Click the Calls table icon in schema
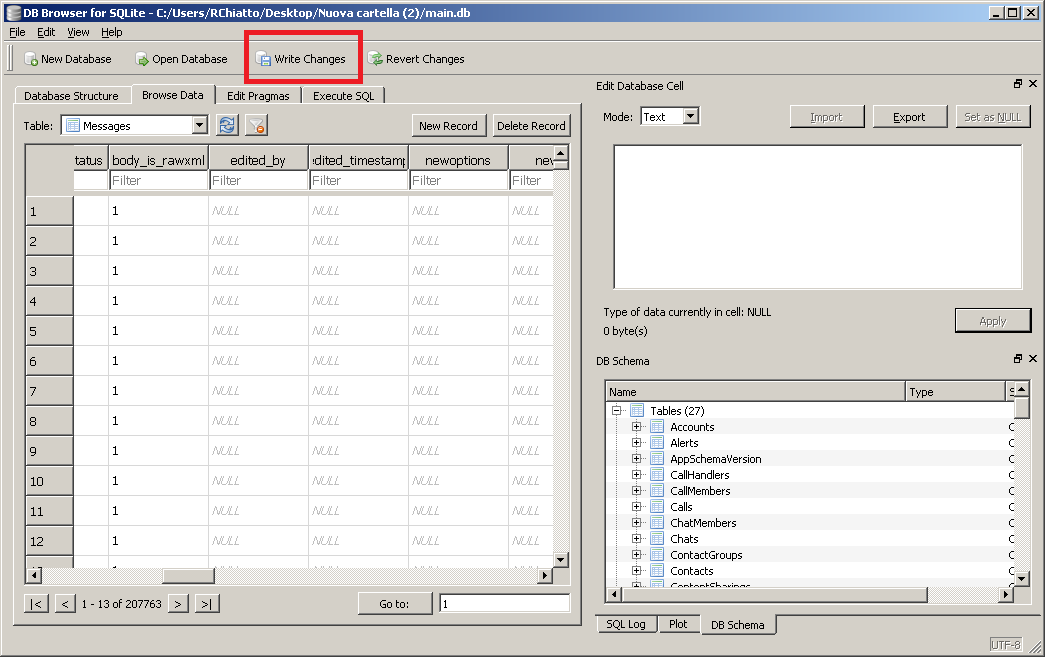Image resolution: width=1045 pixels, height=657 pixels. pos(657,507)
